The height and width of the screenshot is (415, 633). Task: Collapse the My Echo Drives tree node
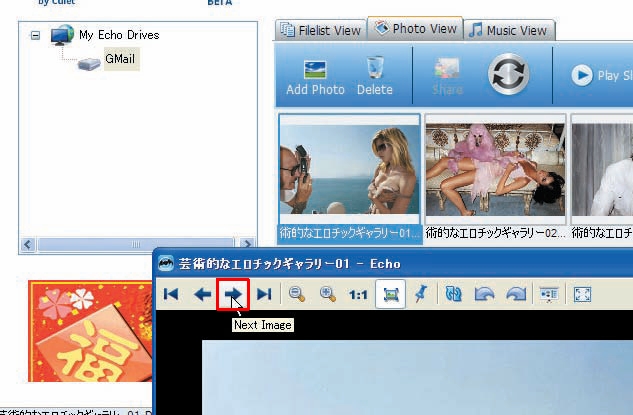36,36
